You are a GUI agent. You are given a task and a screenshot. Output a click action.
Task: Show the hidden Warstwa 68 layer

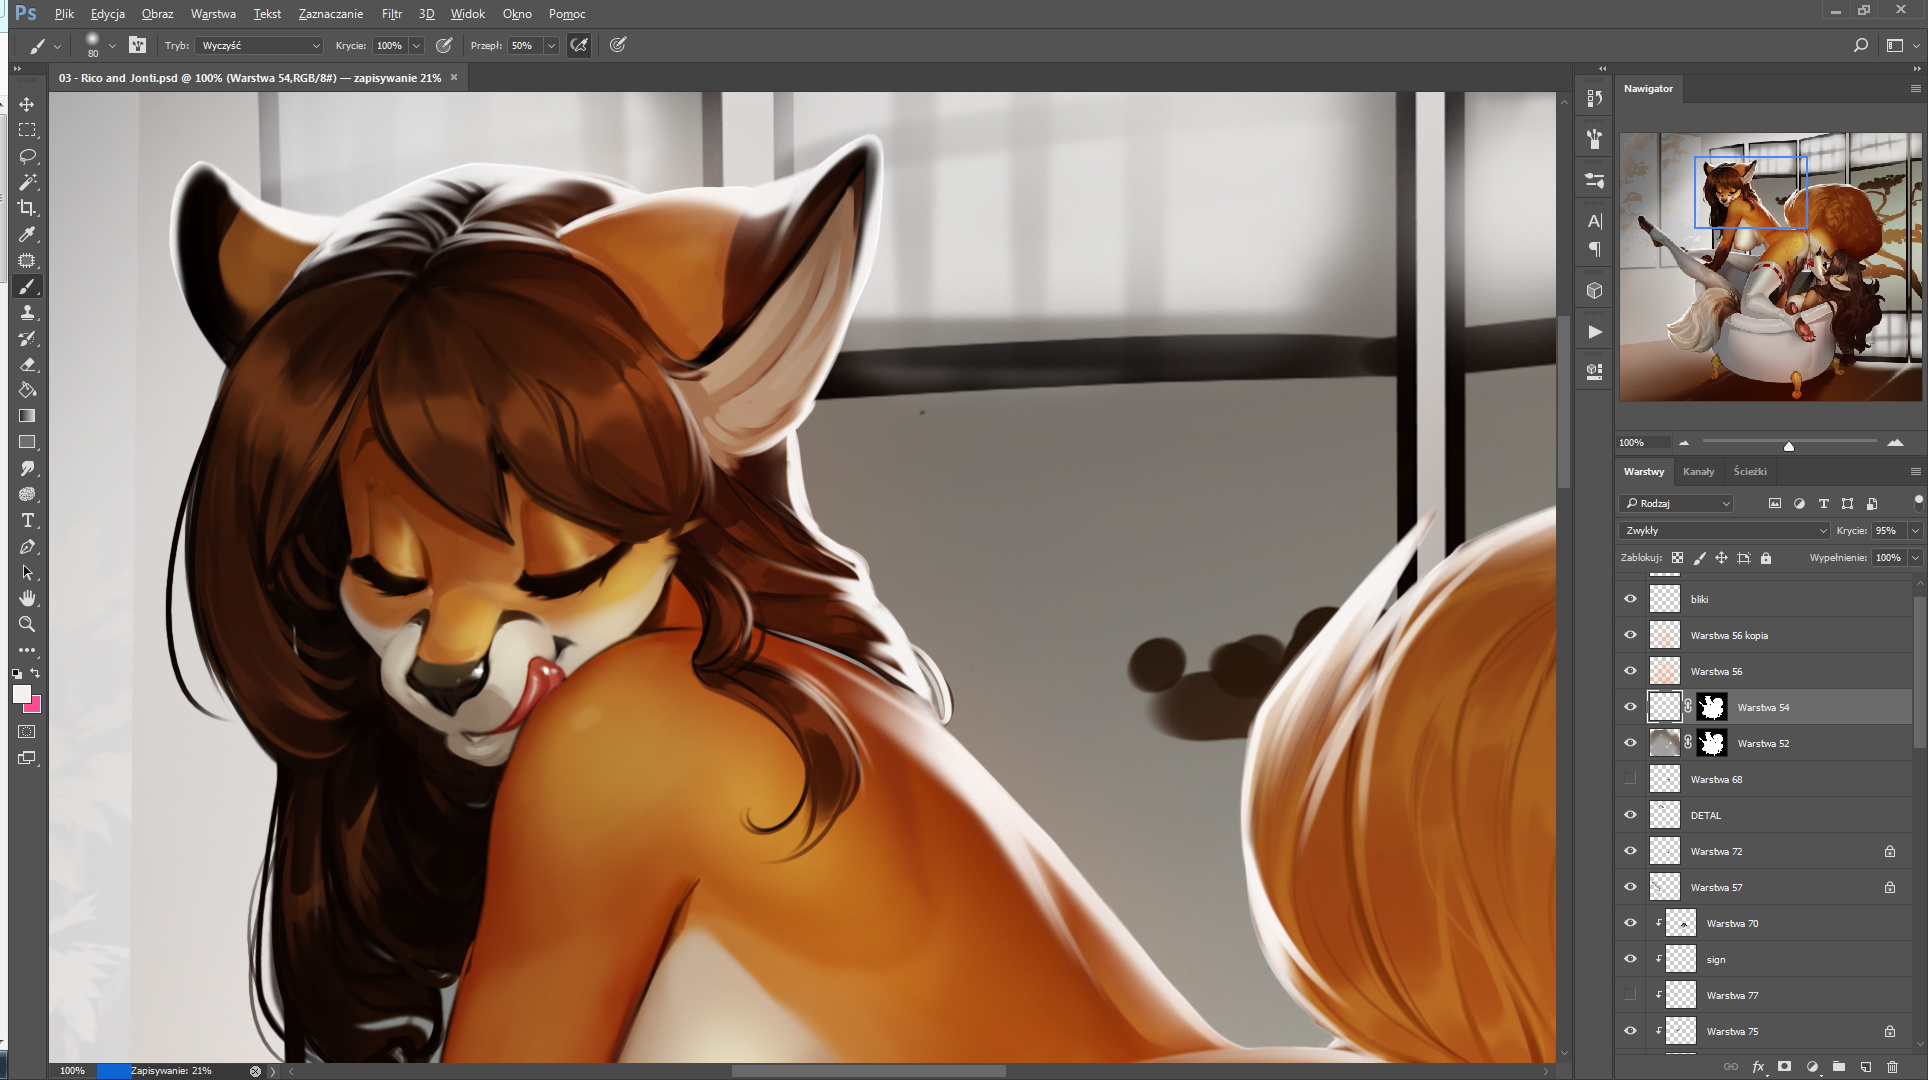1630,779
